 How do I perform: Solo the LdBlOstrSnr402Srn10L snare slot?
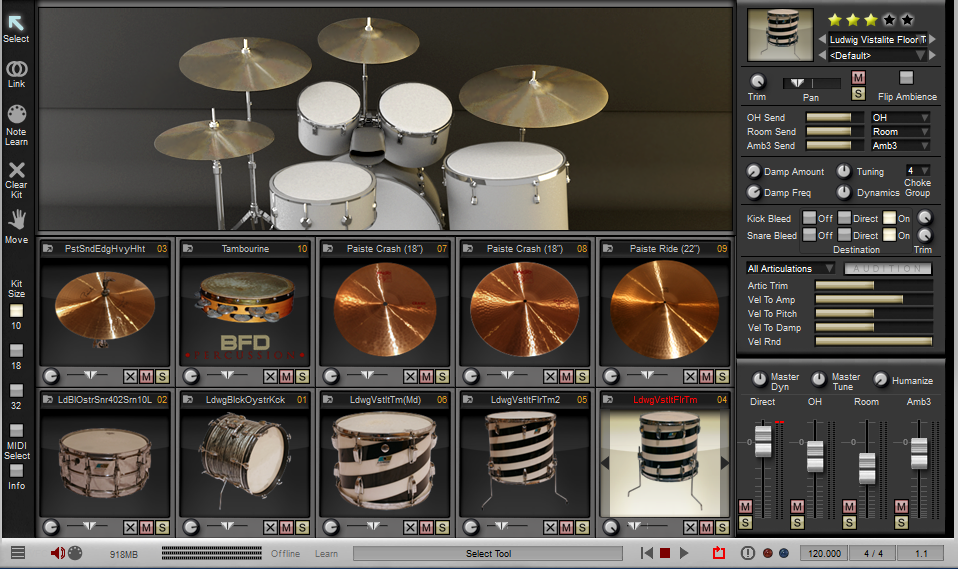click(x=162, y=527)
